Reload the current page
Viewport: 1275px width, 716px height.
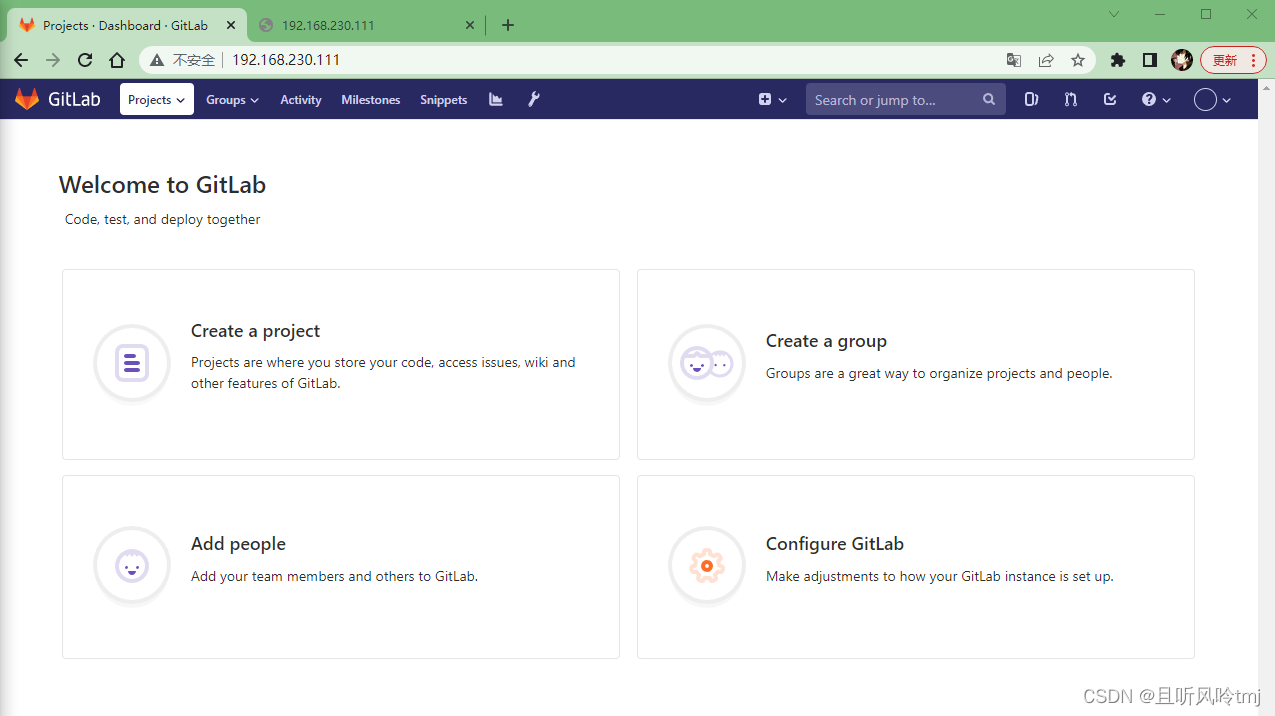[x=85, y=60]
